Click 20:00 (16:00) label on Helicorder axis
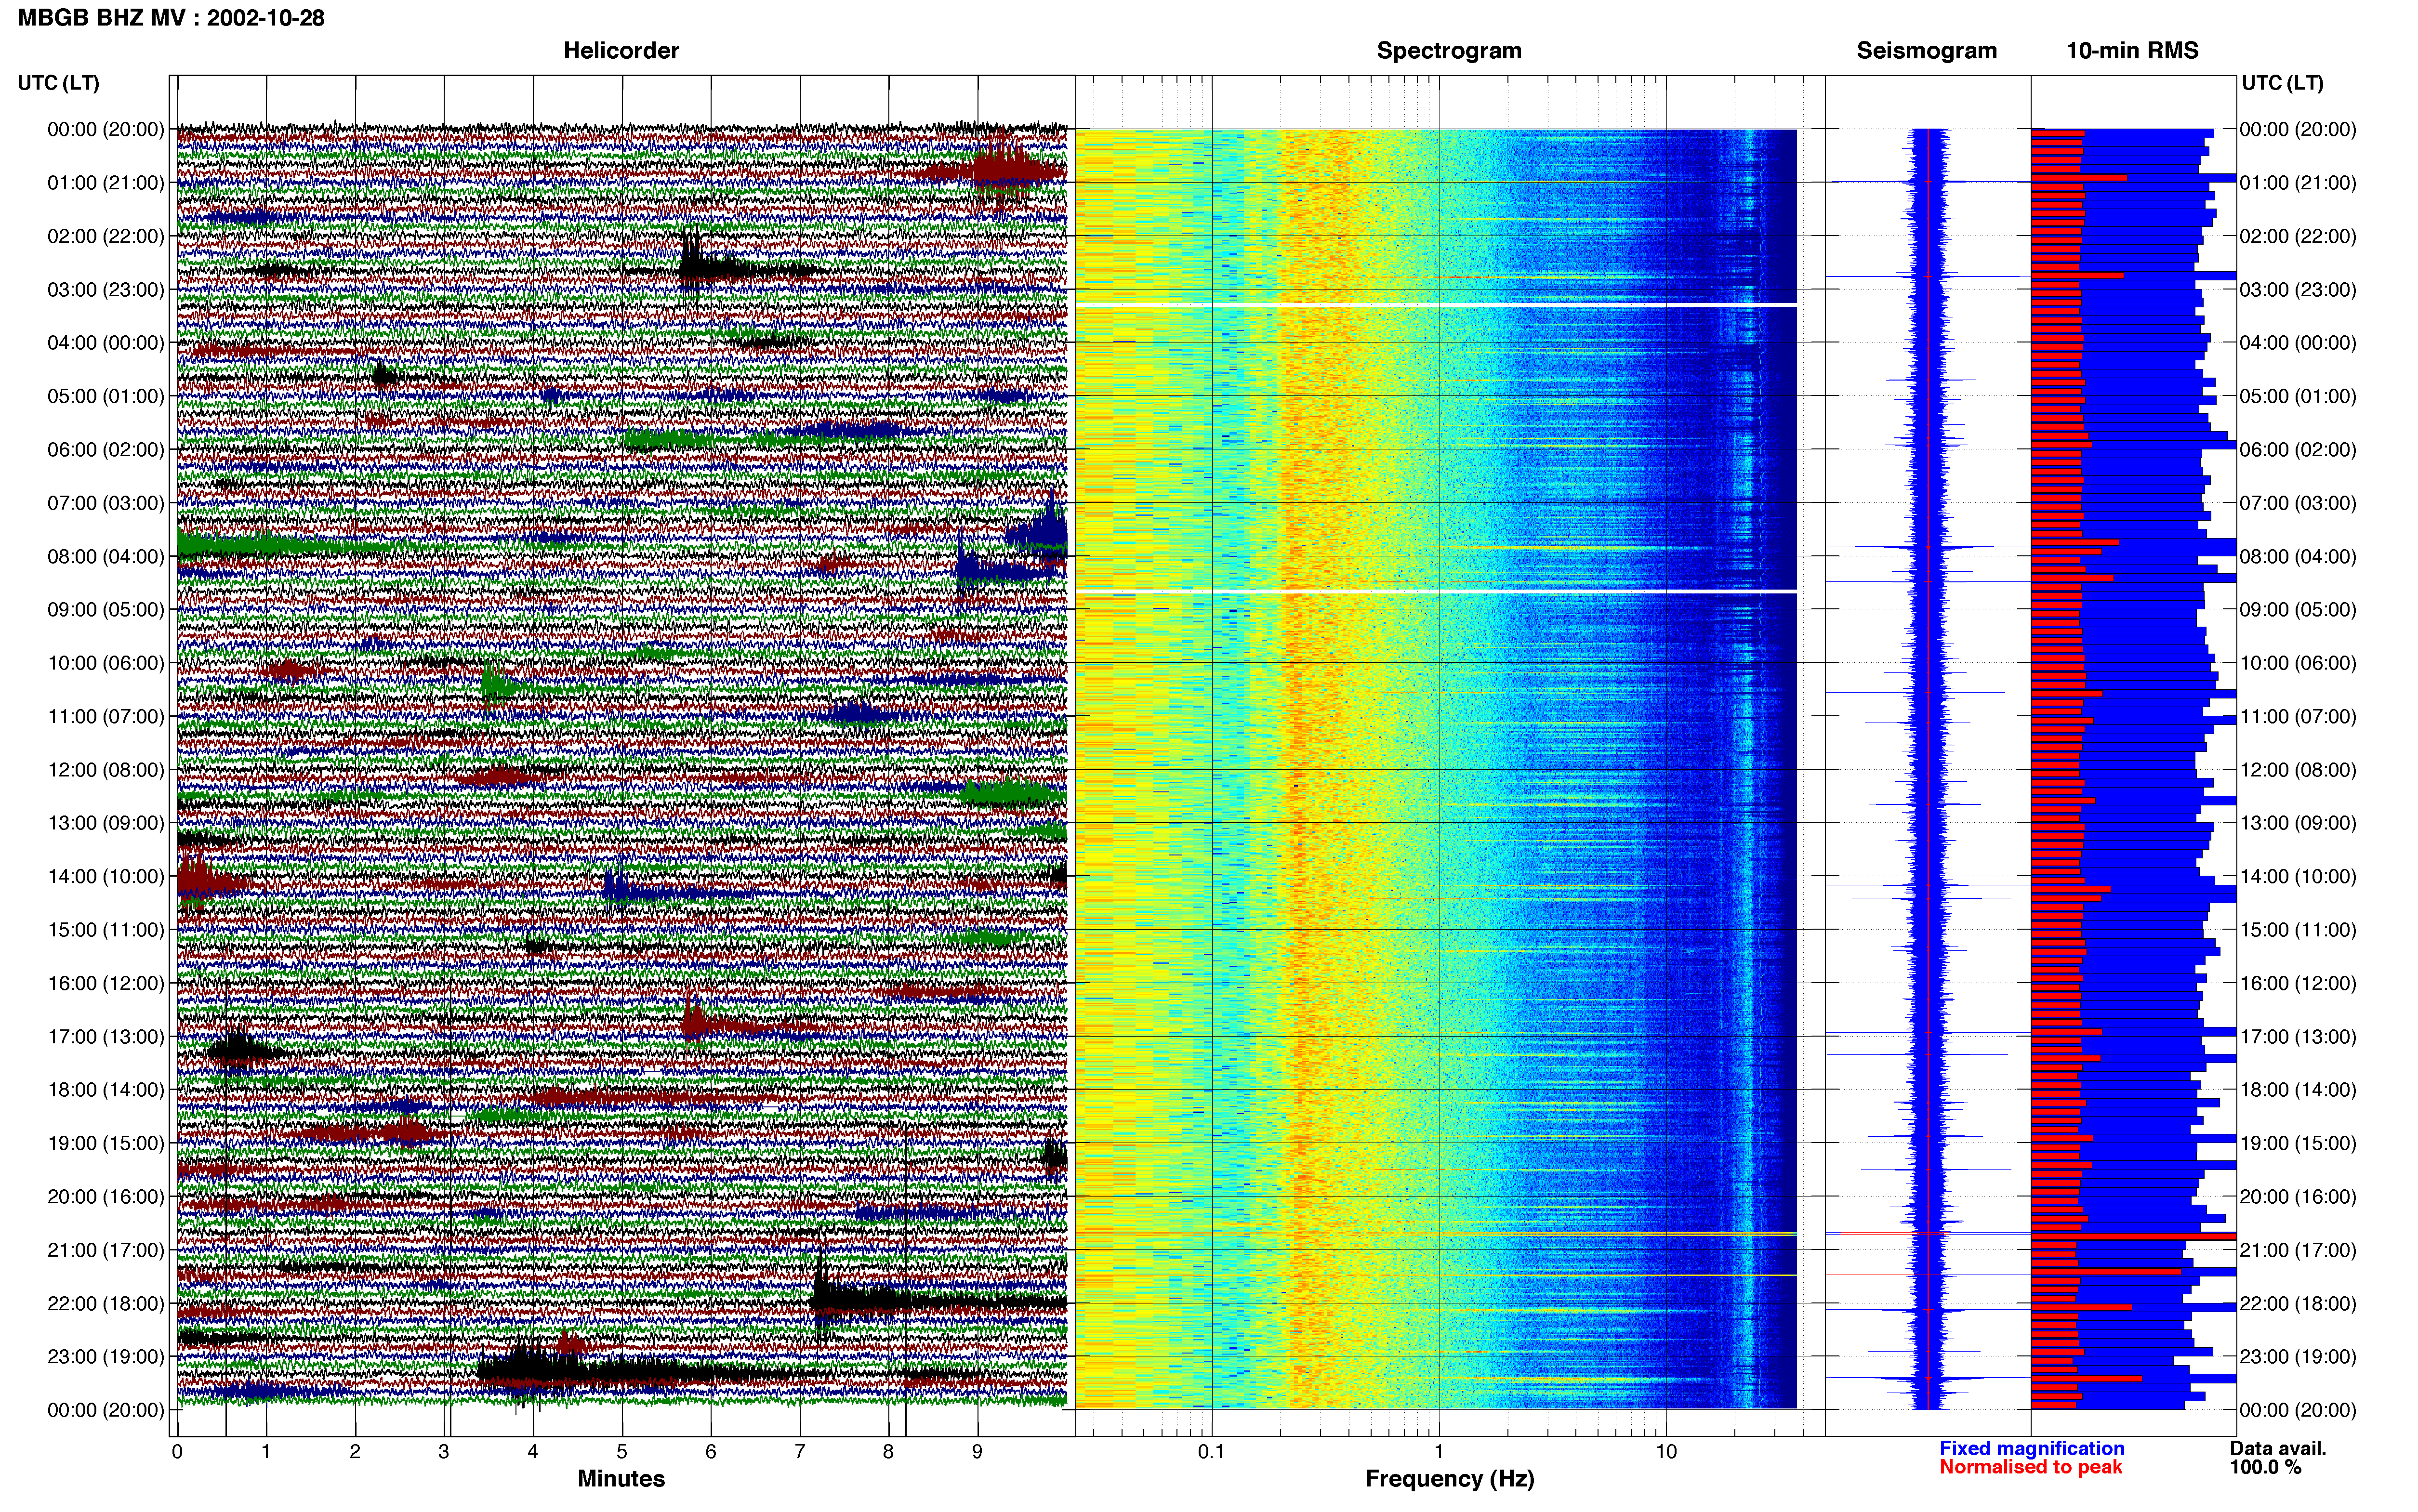The width and height of the screenshot is (2418, 1512). [x=105, y=1197]
